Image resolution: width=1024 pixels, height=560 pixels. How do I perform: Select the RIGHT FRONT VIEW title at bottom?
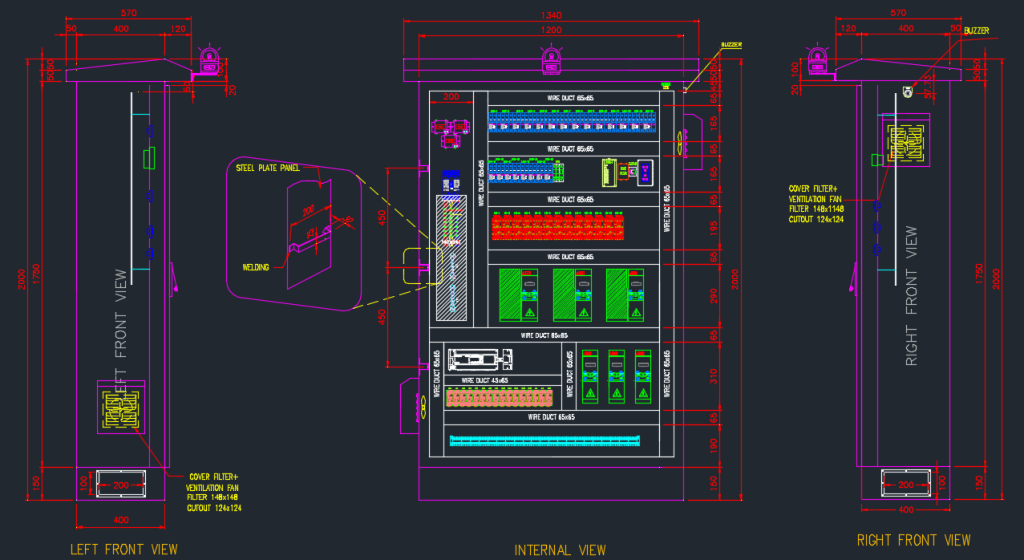coord(913,540)
